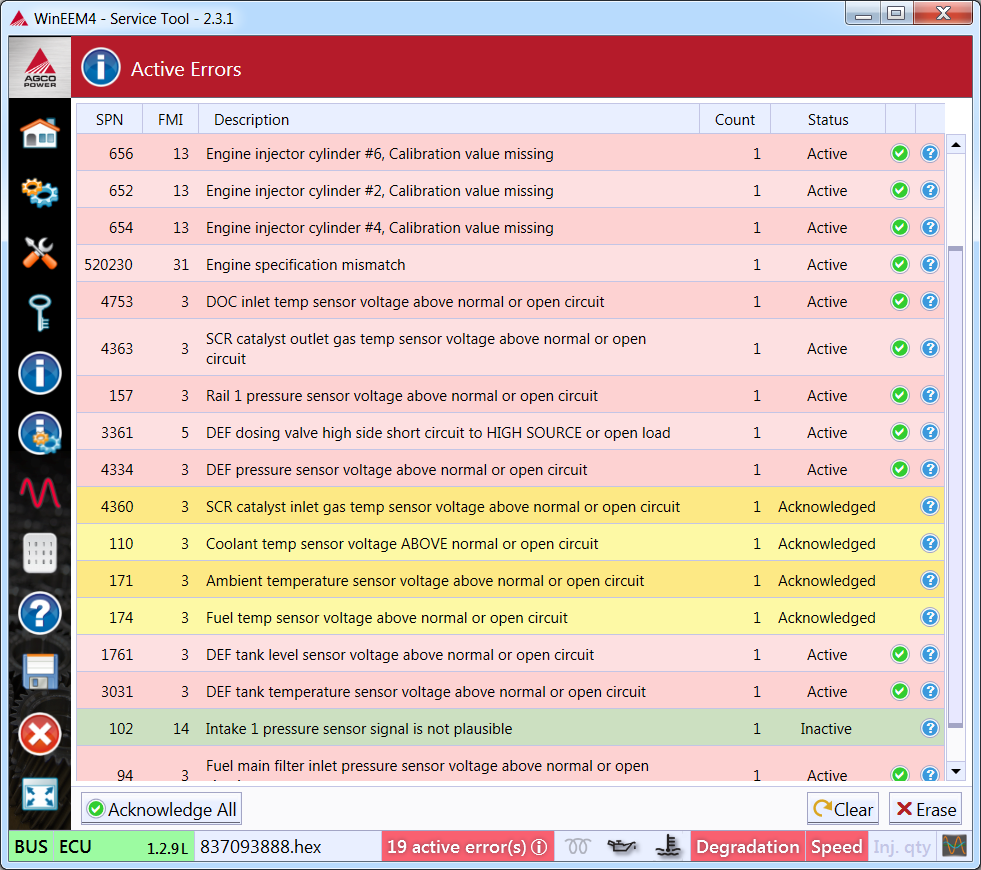Open the Home icon in sidebar
The width and height of the screenshot is (981, 870).
pyautogui.click(x=40, y=133)
